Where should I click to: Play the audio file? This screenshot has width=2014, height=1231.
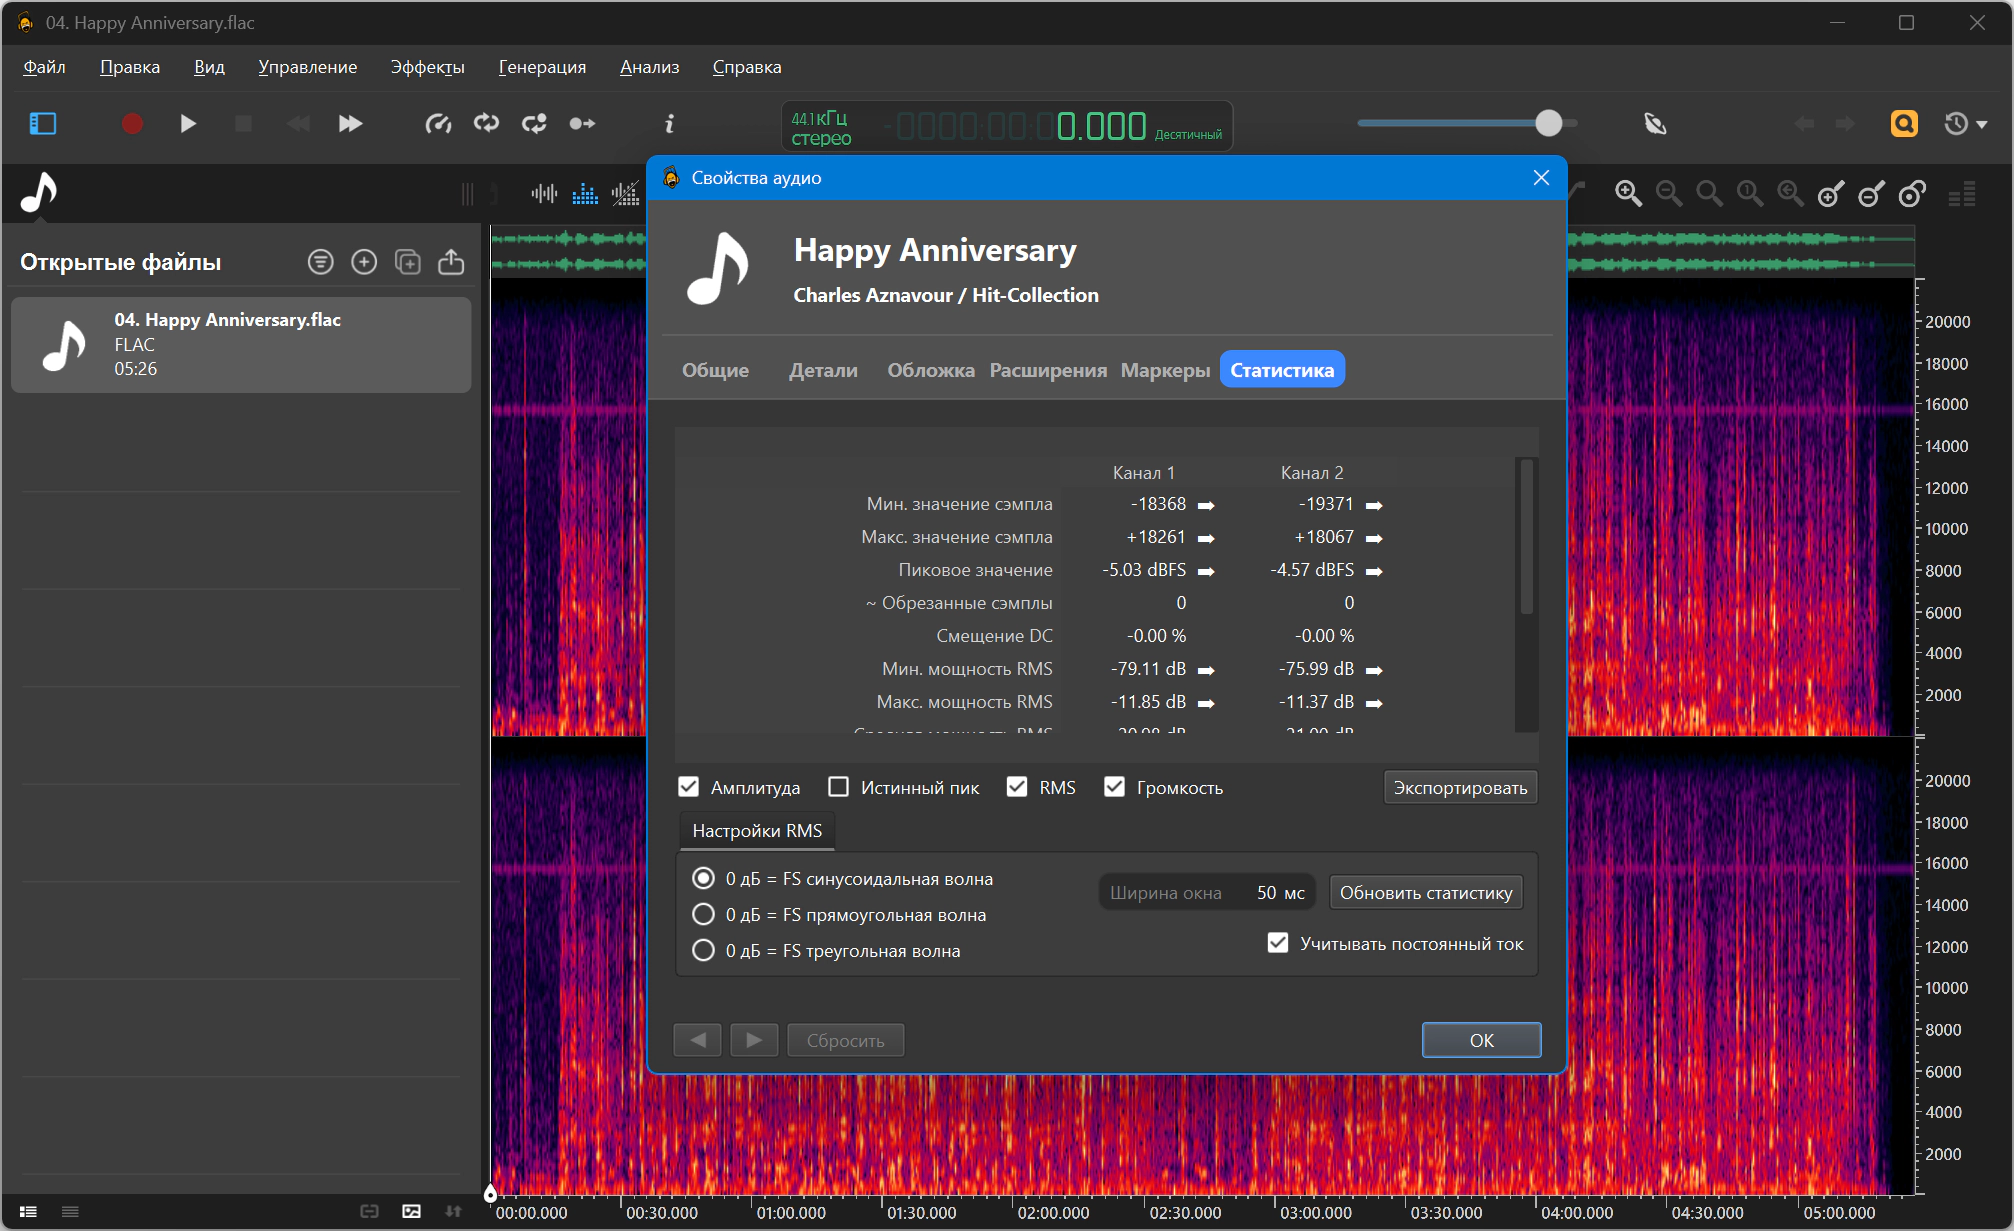[x=188, y=124]
